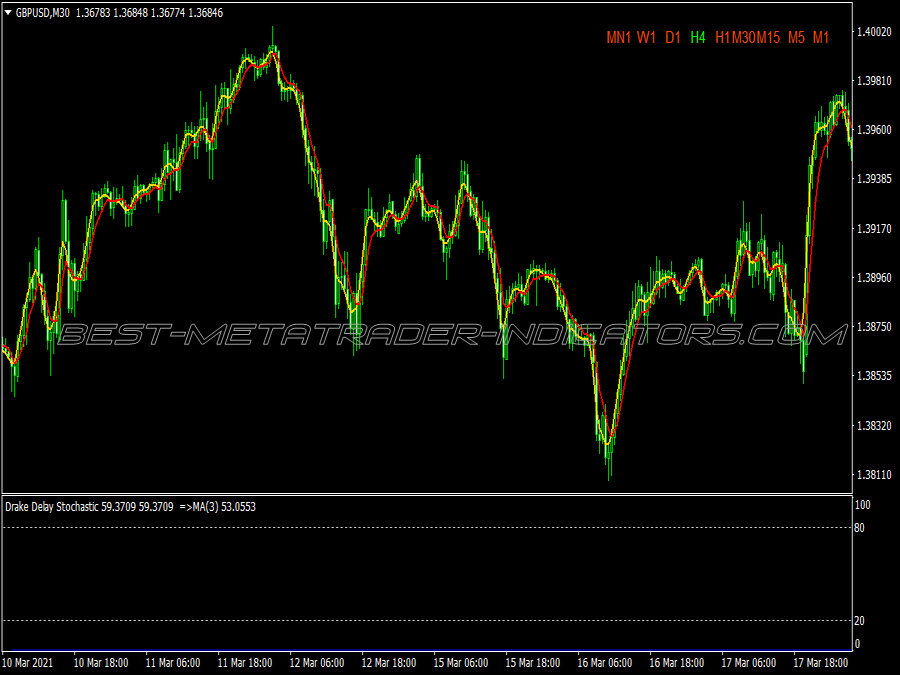Click the MN1 timeframe label

619,38
